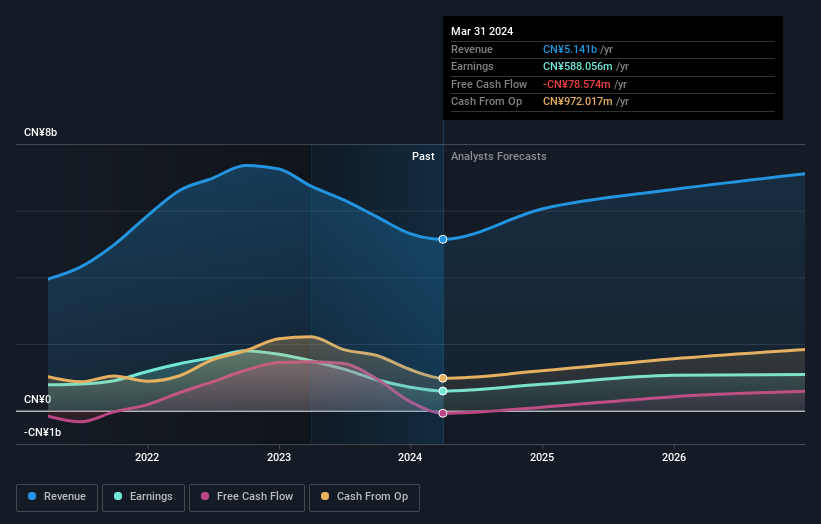Click the -CN¥1b y-axis label

[42, 432]
